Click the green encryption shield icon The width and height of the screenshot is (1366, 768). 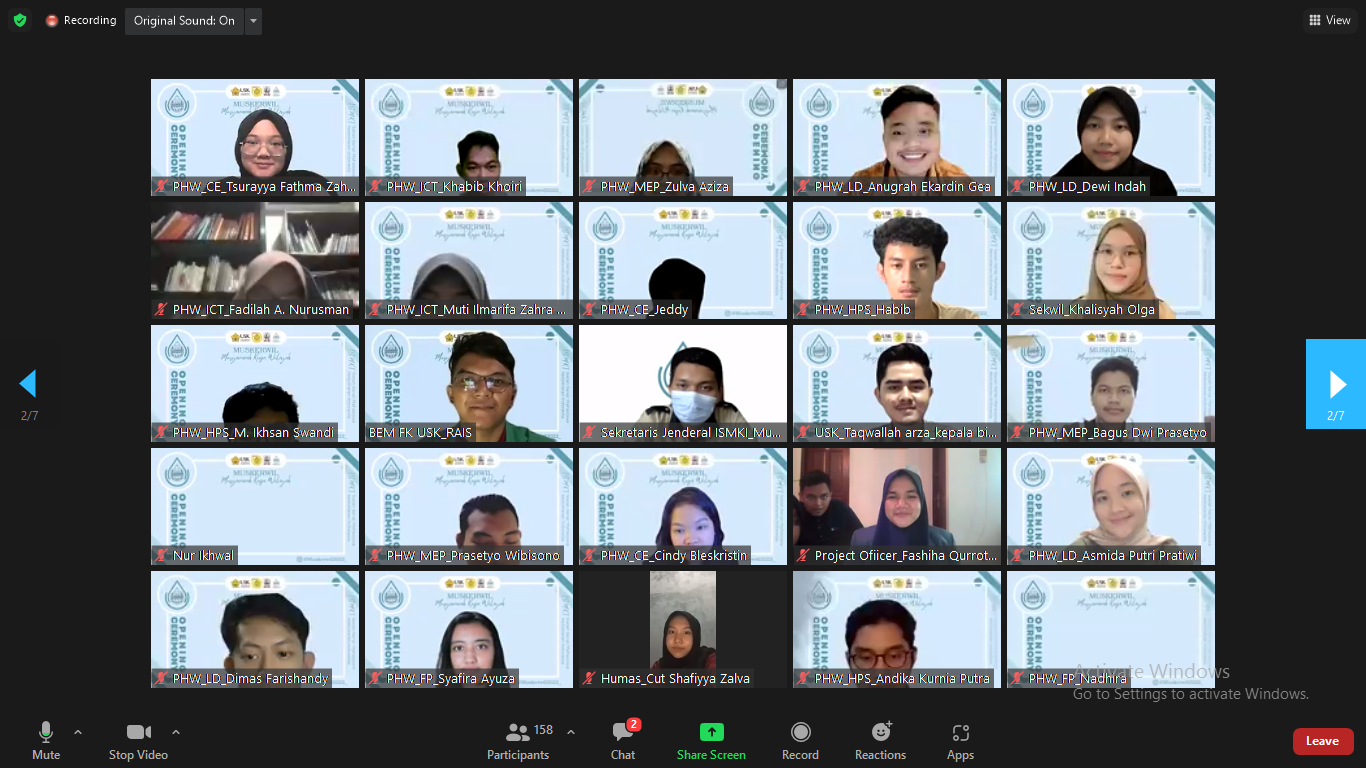pyautogui.click(x=20, y=20)
